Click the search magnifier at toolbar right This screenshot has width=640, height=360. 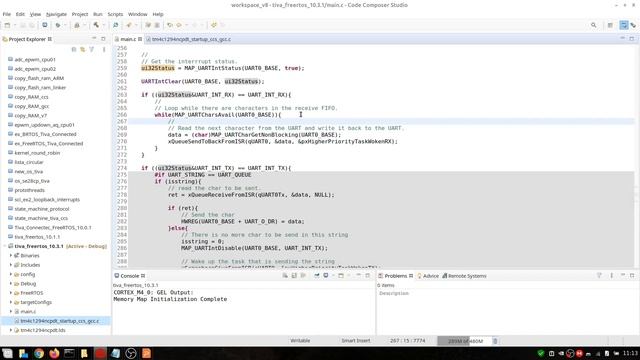(x=593, y=25)
